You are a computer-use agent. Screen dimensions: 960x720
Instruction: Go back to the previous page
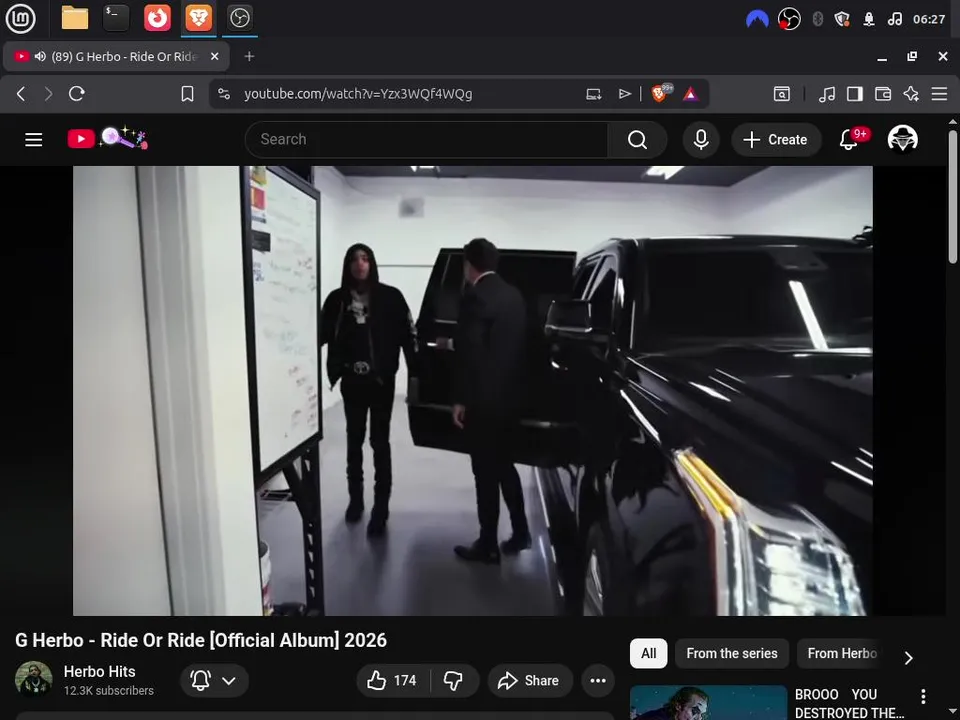[21, 94]
